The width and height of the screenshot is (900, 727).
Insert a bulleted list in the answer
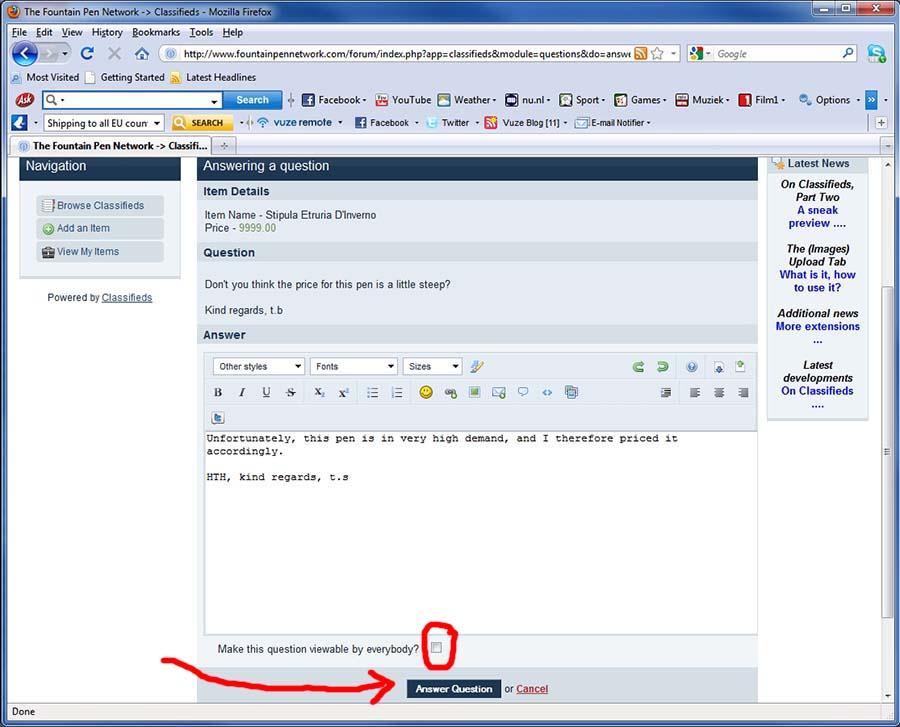point(373,393)
